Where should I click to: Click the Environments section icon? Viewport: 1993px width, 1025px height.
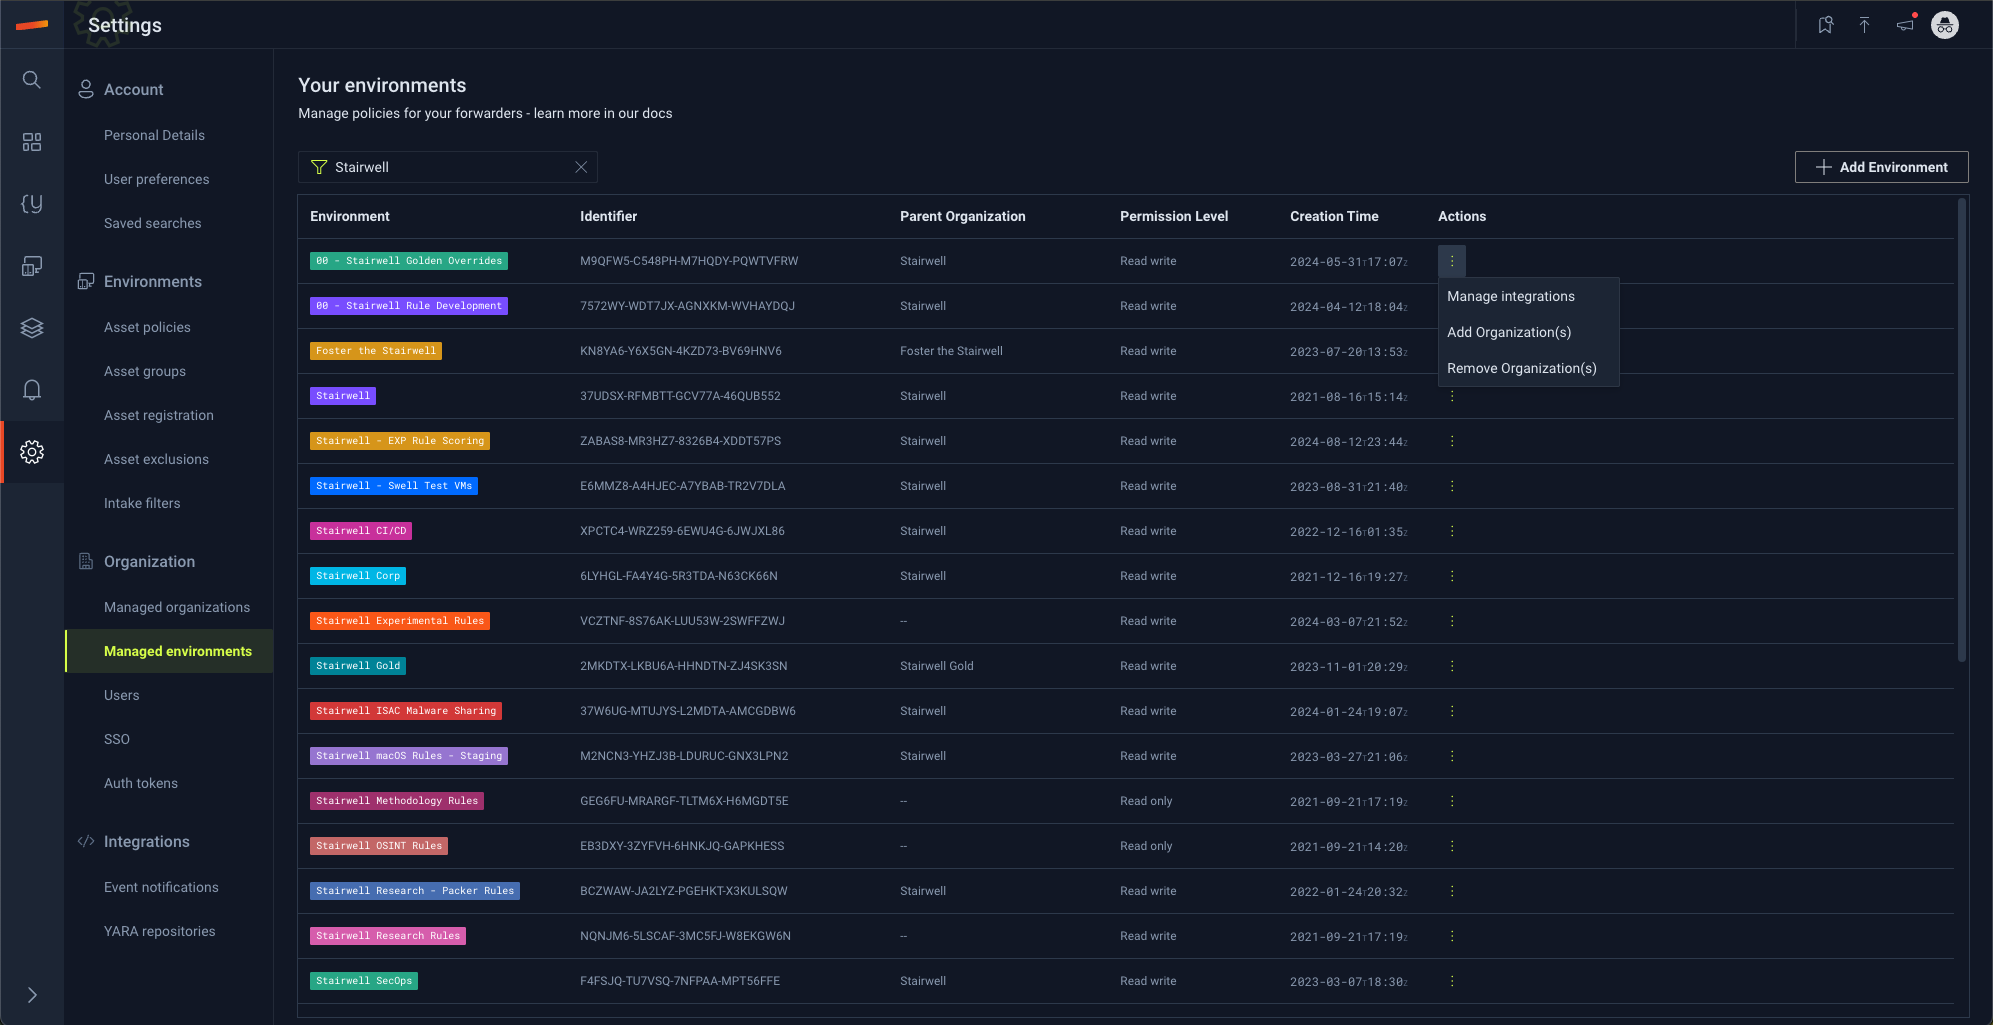pyautogui.click(x=86, y=281)
